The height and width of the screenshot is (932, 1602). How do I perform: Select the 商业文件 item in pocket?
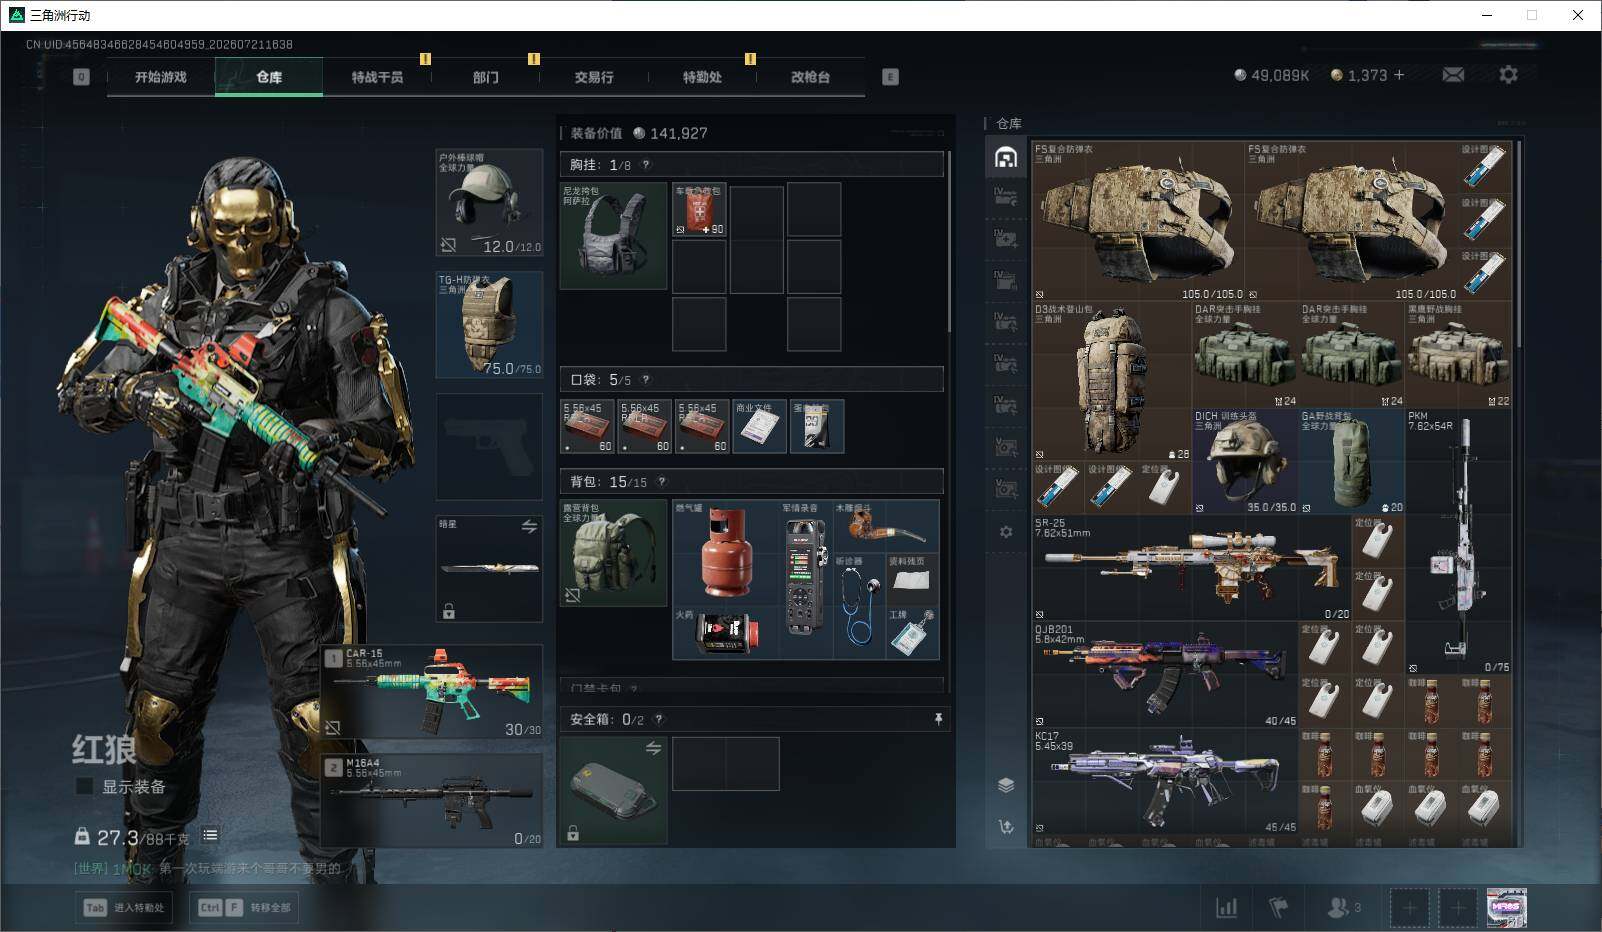point(759,426)
